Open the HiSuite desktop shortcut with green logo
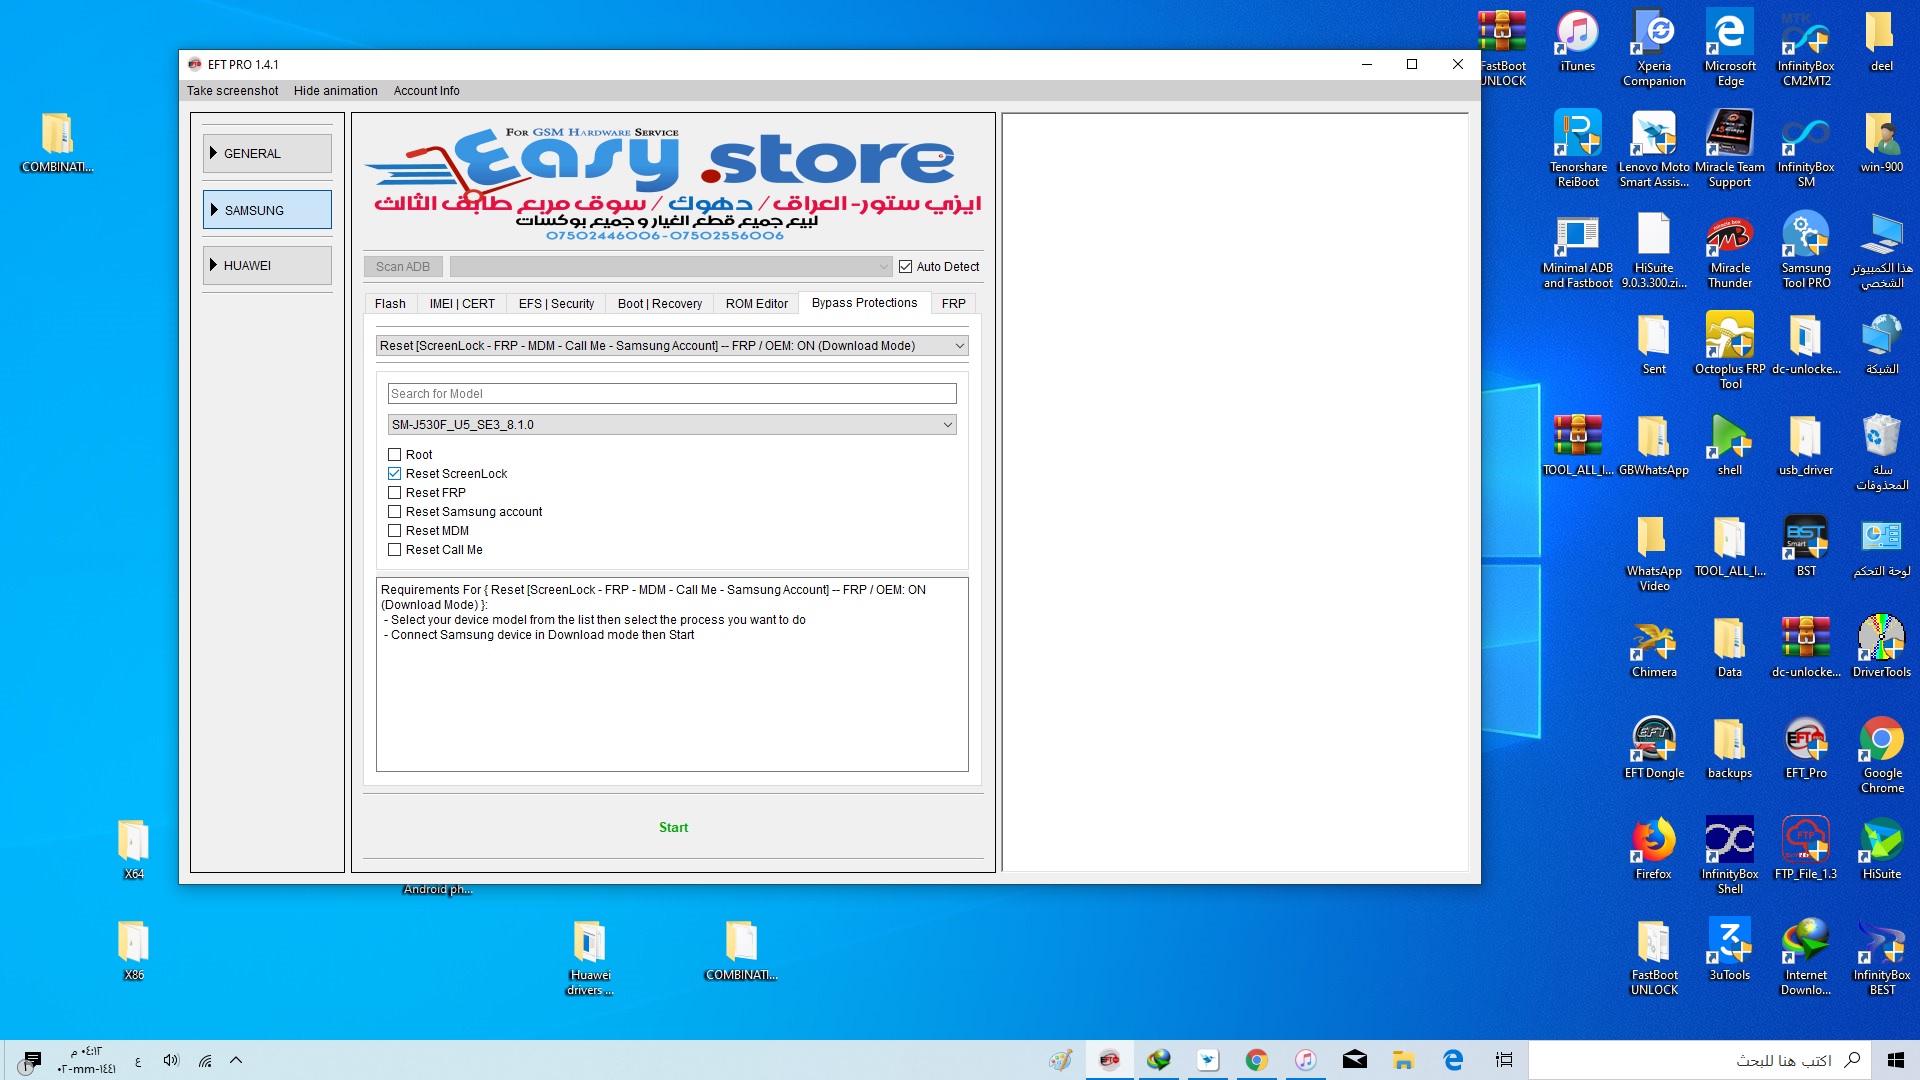1920x1080 pixels. 1882,849
